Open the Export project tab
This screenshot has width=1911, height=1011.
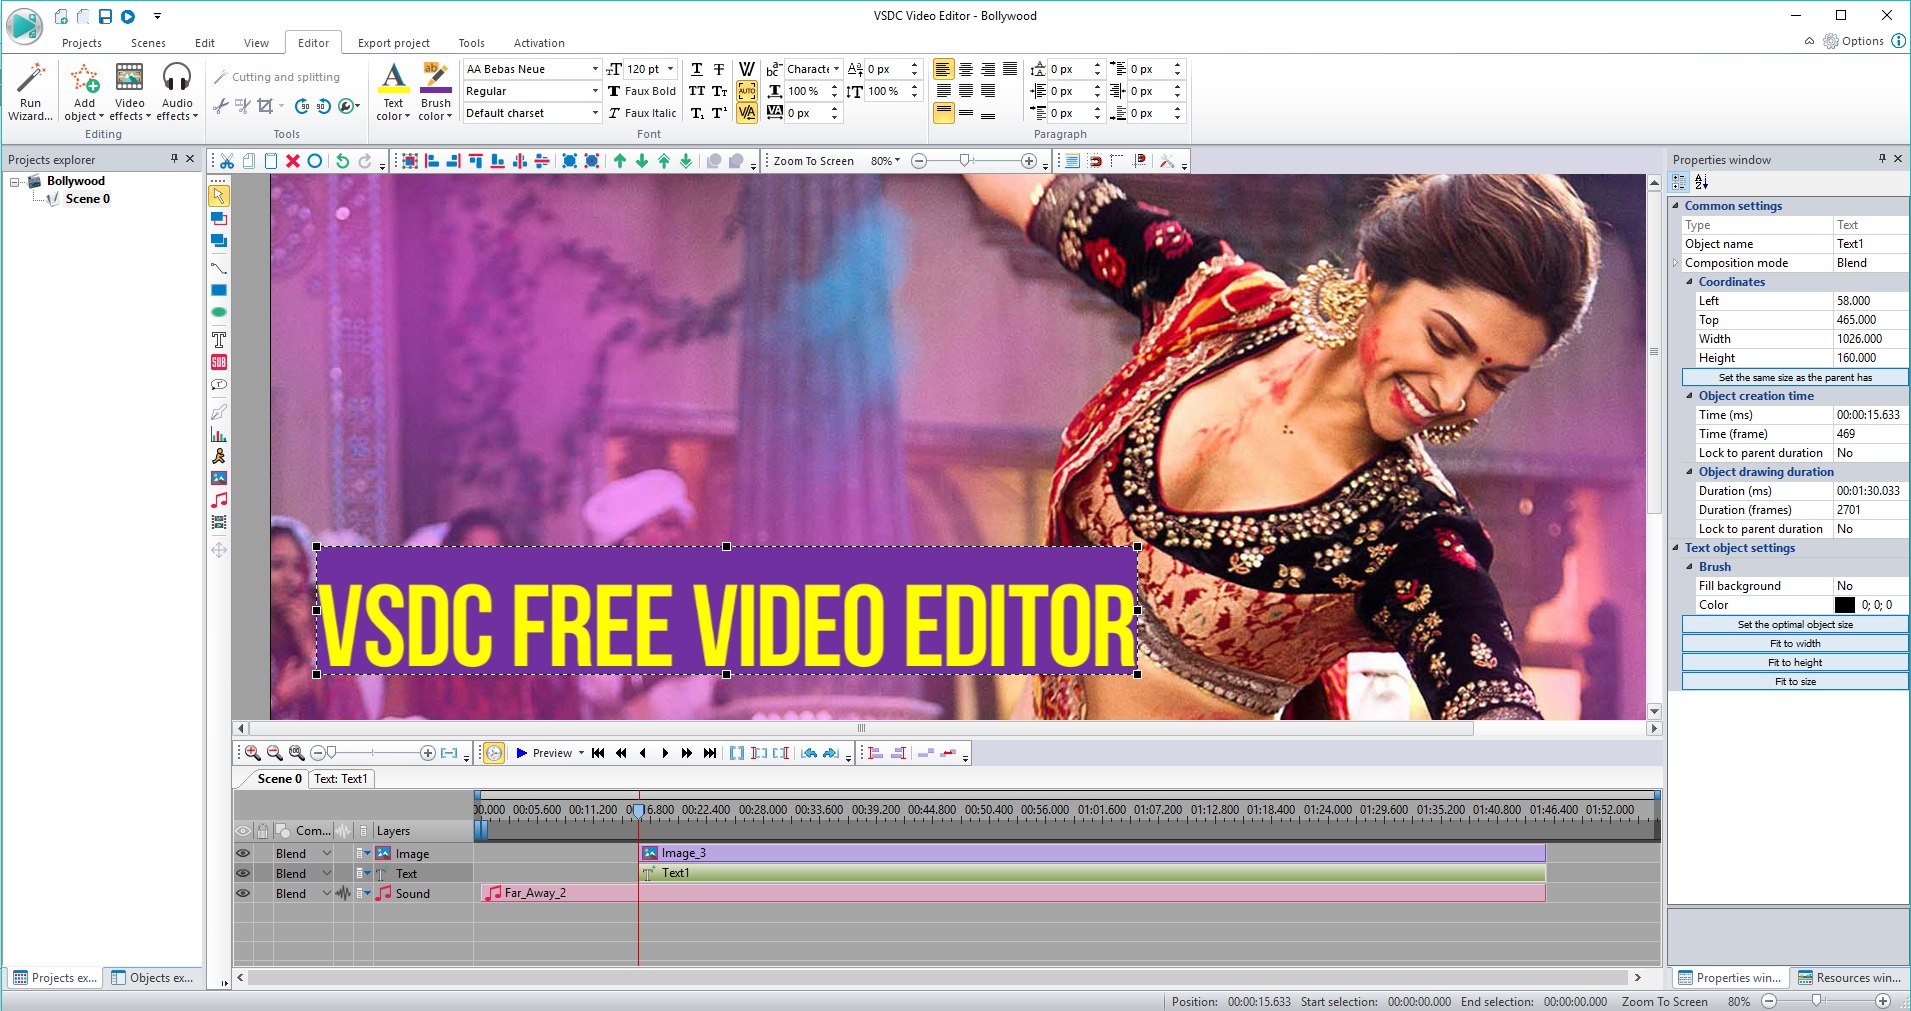393,43
